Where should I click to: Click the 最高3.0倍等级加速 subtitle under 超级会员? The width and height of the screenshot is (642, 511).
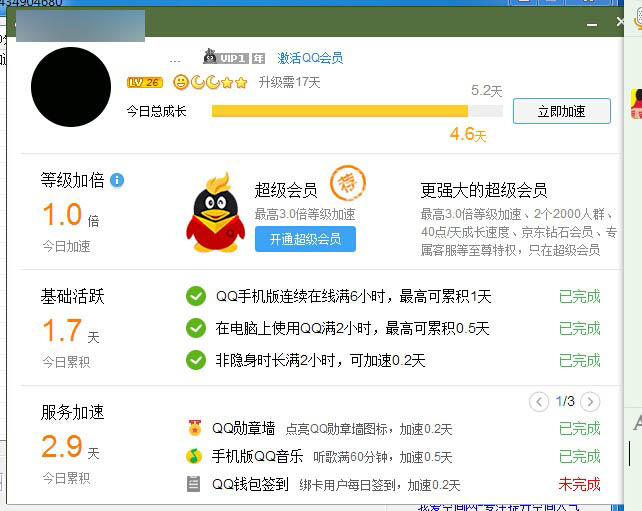[305, 214]
